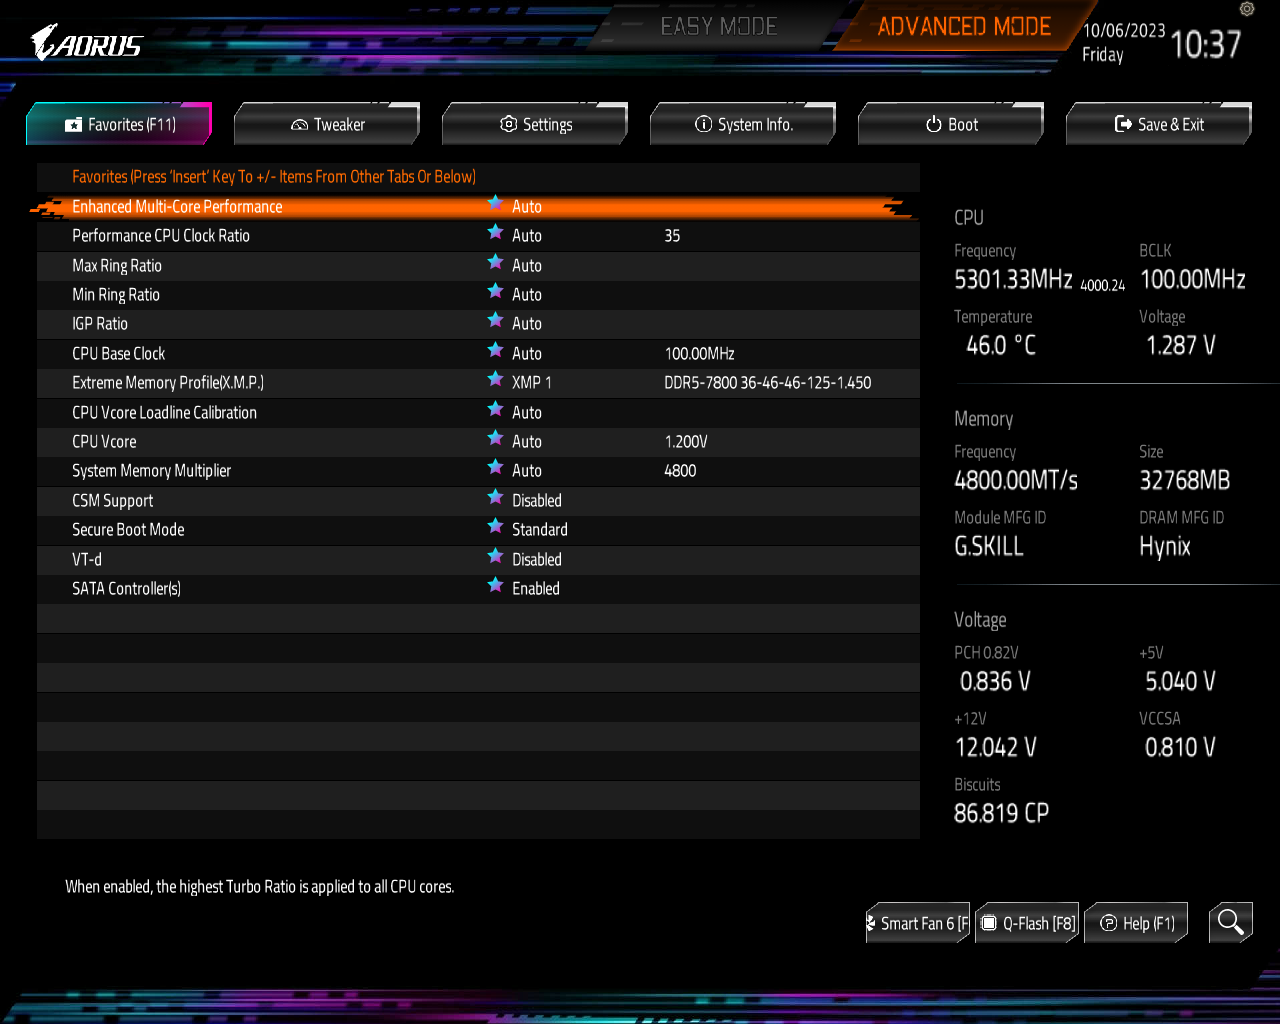Image resolution: width=1280 pixels, height=1024 pixels.
Task: Click the 10:37 clock display
Action: (1205, 45)
